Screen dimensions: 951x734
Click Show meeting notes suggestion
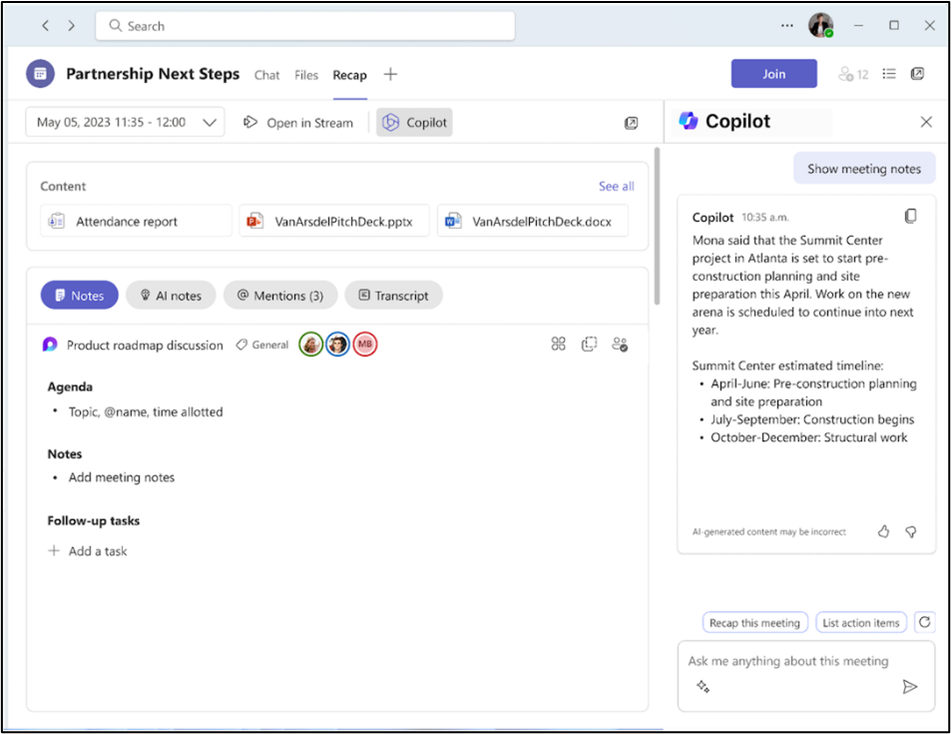pos(864,169)
